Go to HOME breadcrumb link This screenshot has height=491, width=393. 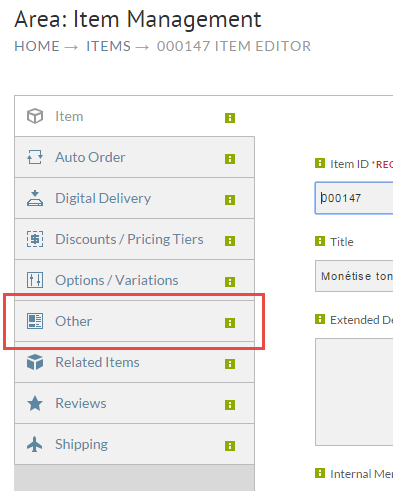pyautogui.click(x=37, y=46)
